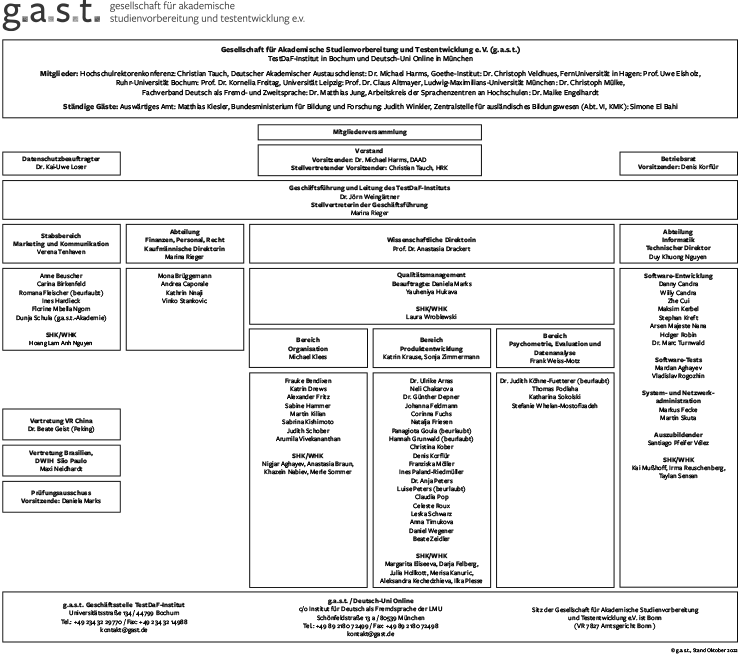
Task: Select the "Datenschutzbeauftragter" heading
Action: click(61, 159)
